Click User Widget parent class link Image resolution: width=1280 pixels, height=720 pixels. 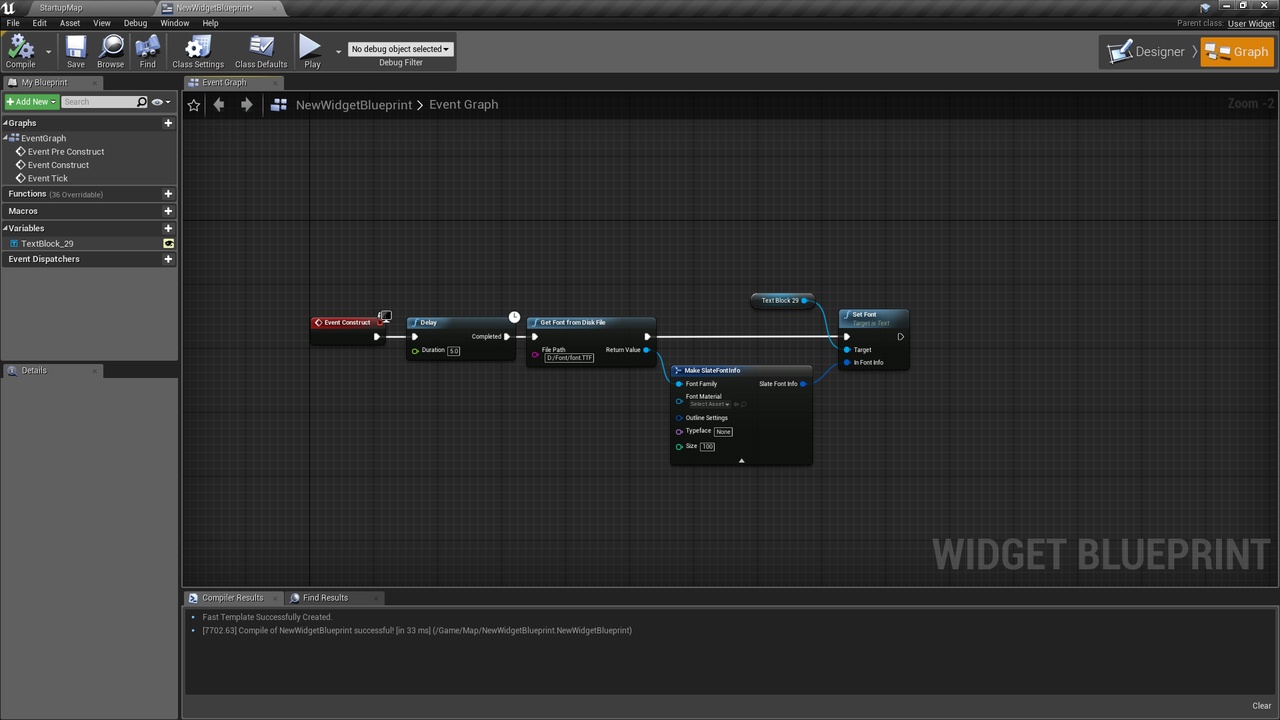click(x=1251, y=23)
